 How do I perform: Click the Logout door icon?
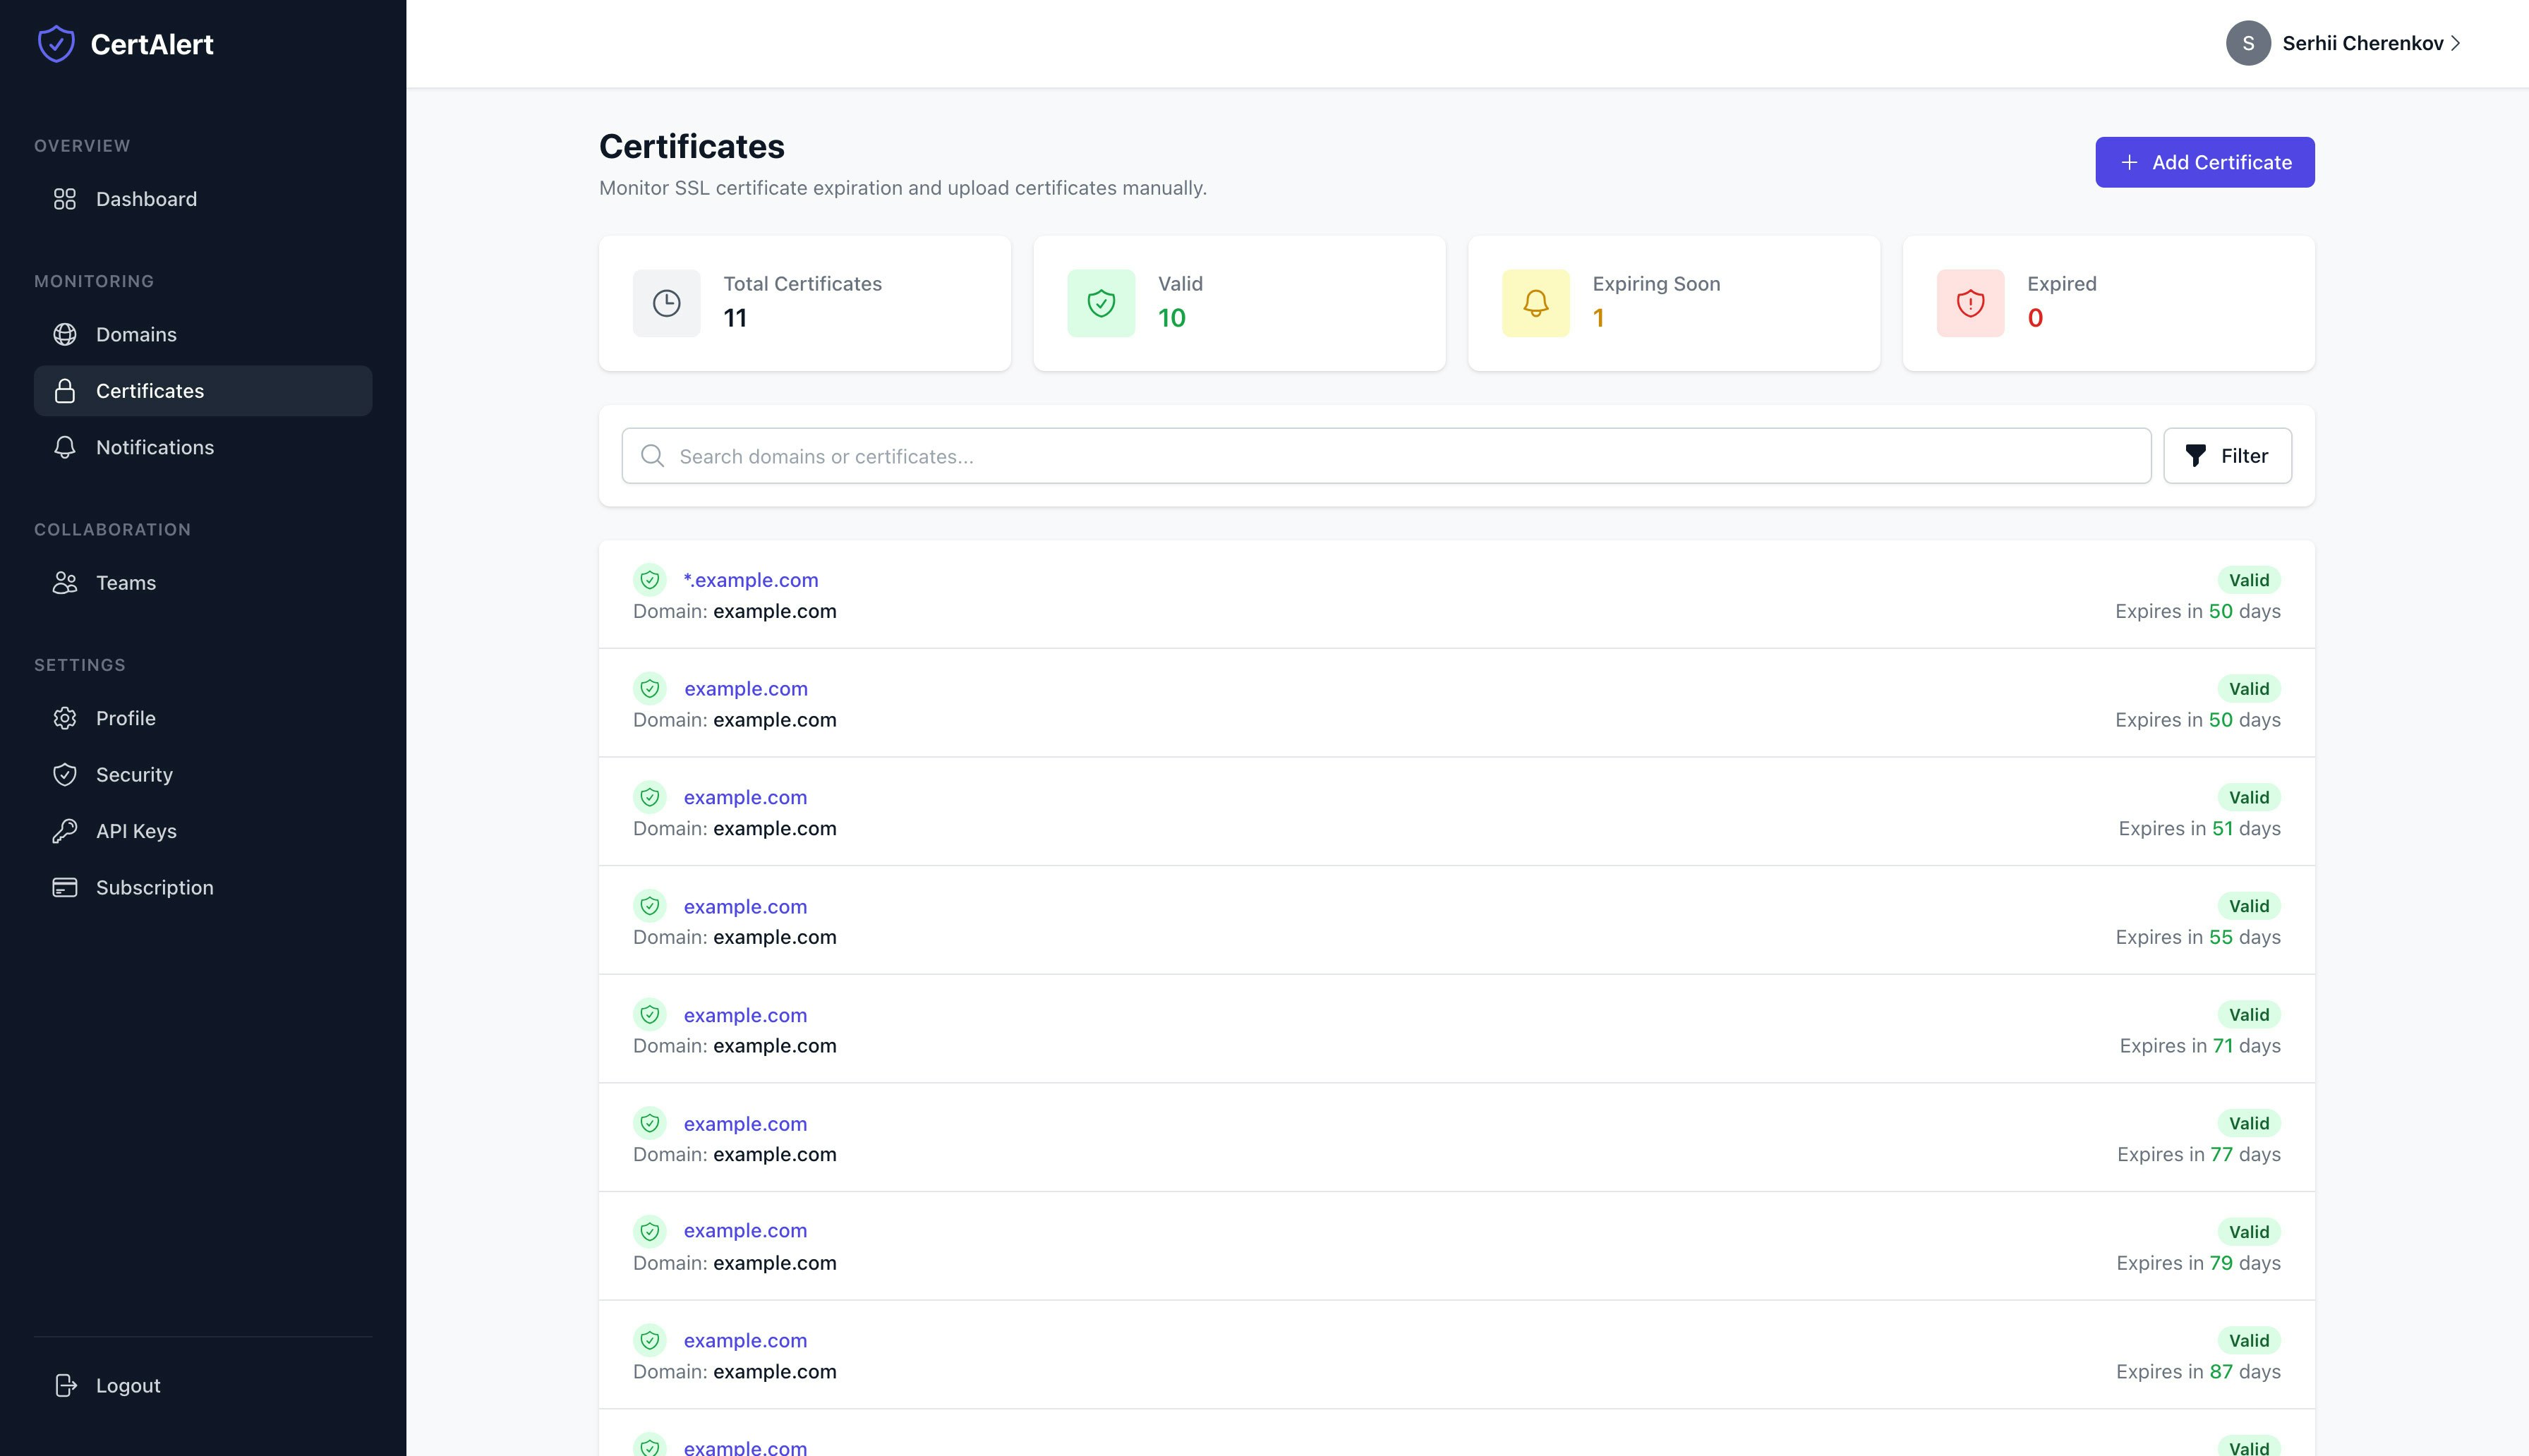[65, 1385]
